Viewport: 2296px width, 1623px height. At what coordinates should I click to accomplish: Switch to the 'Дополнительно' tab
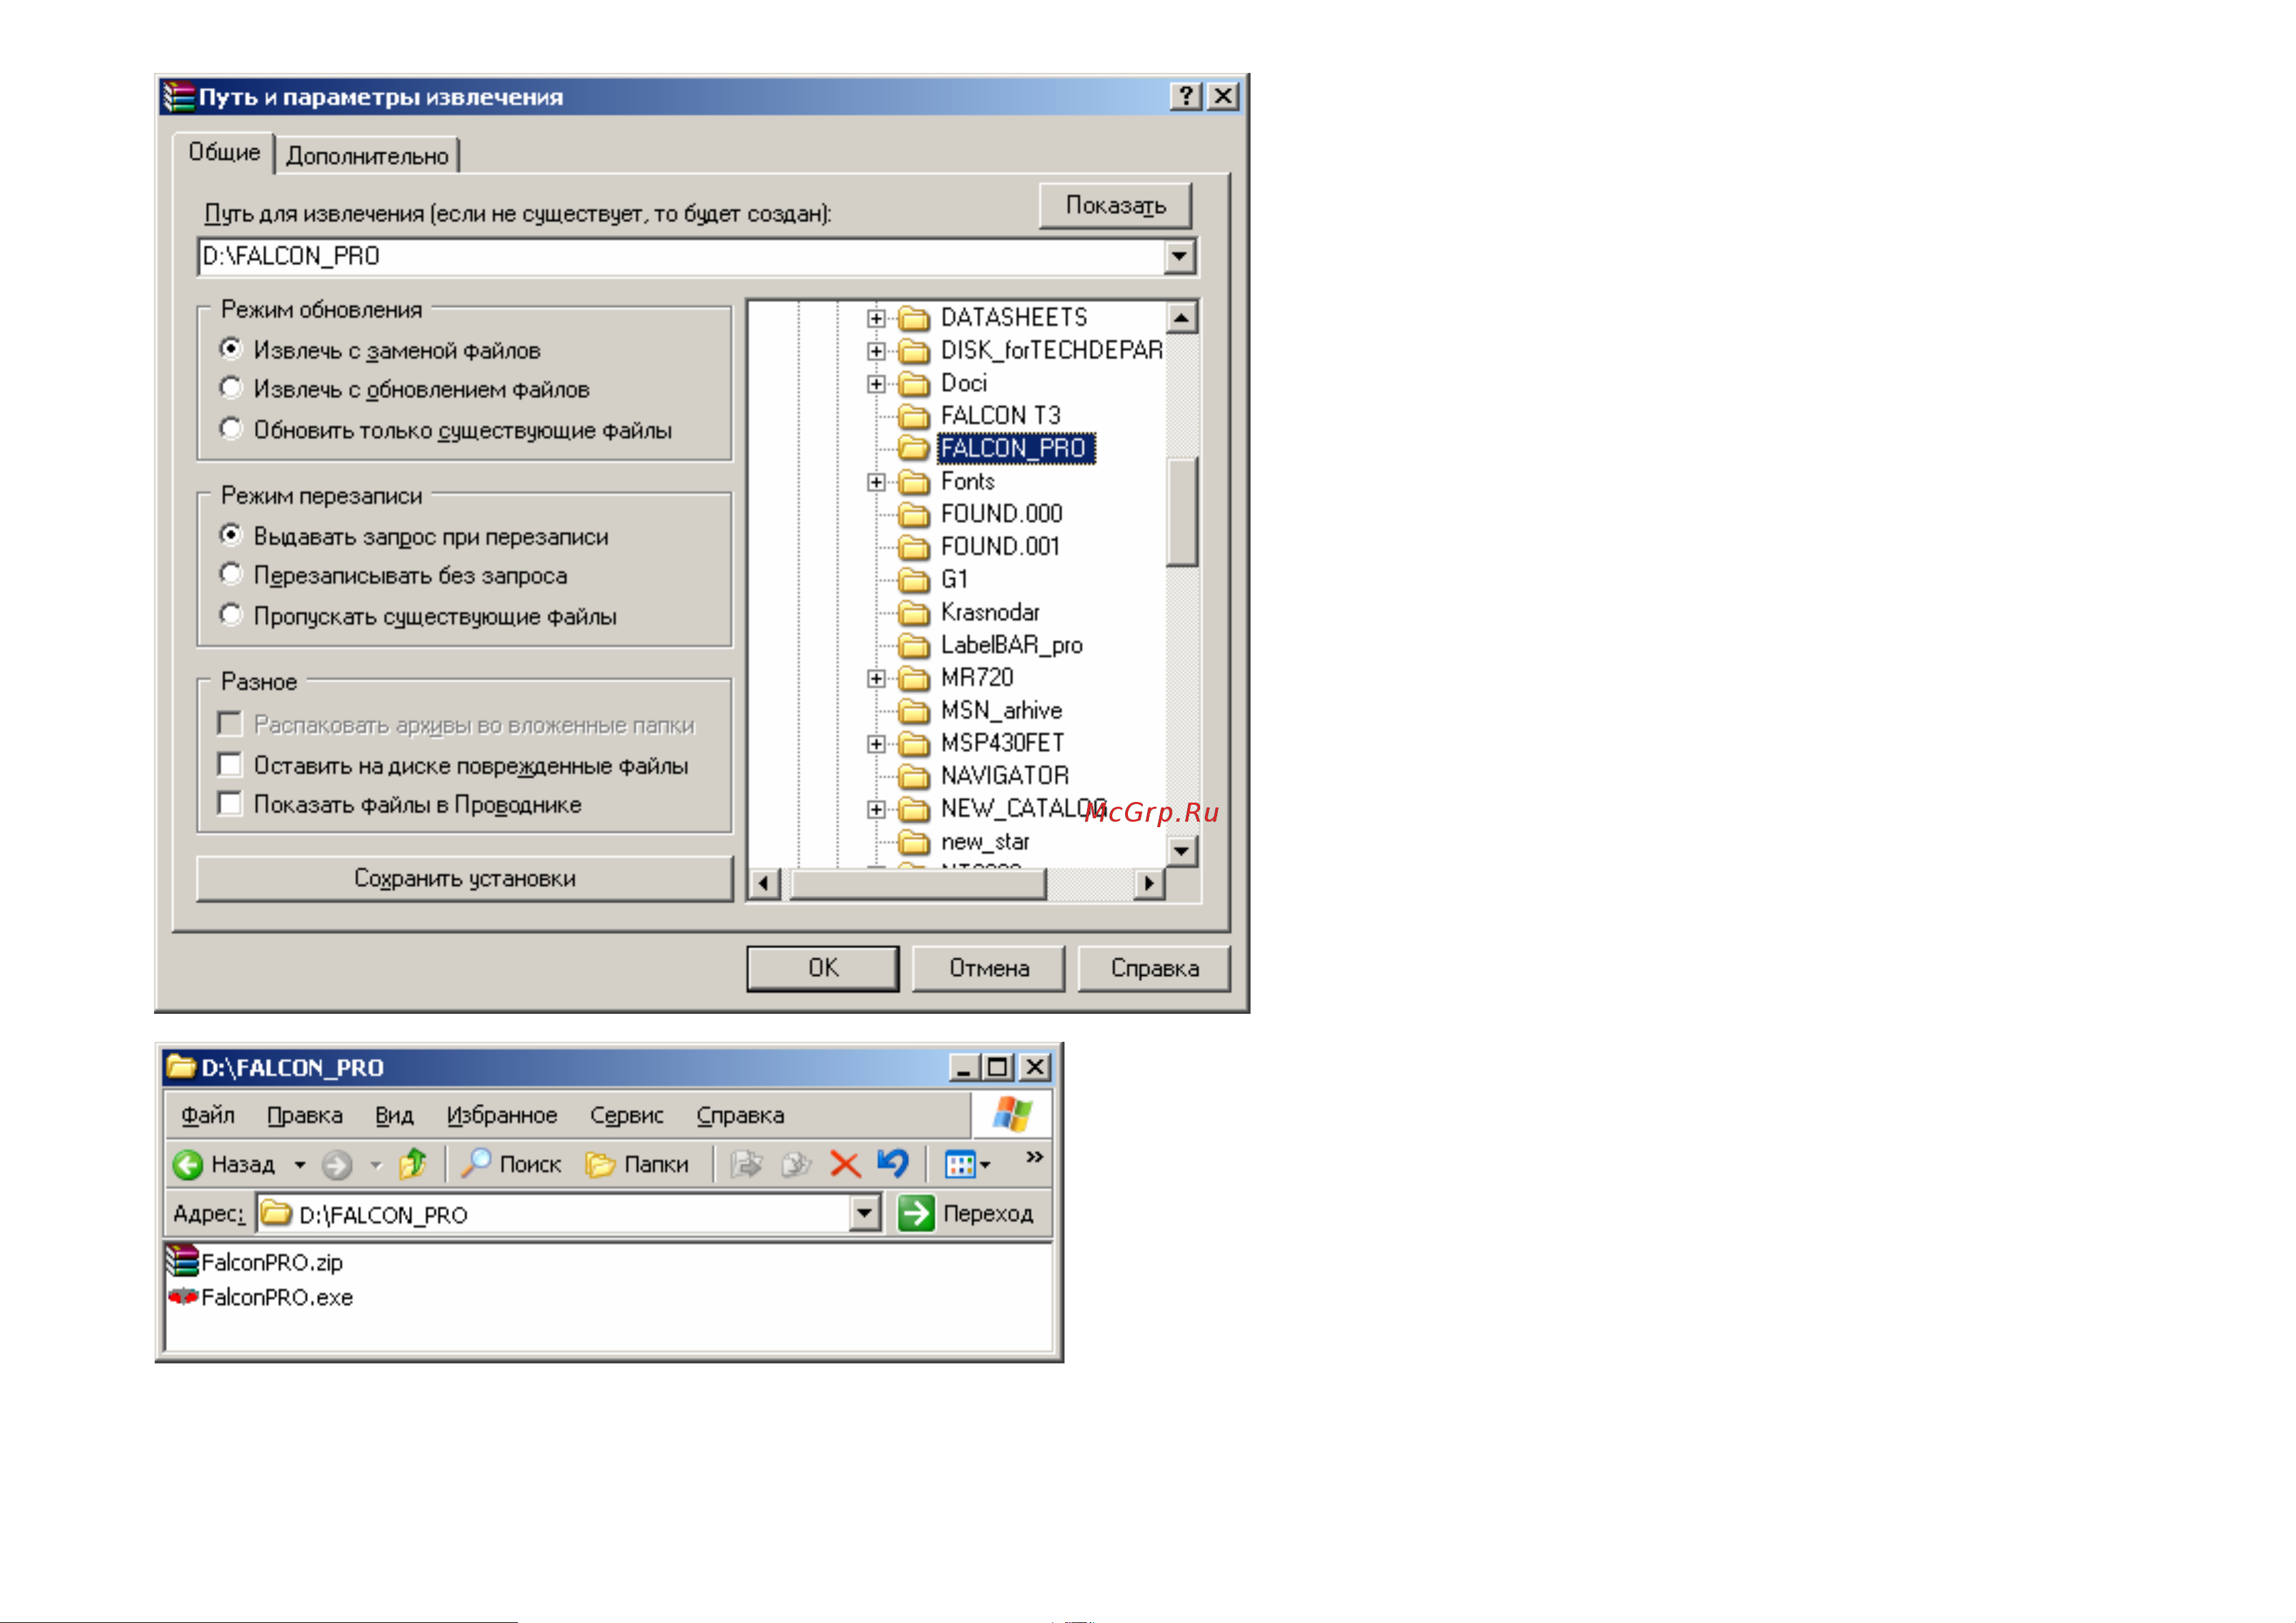coord(367,156)
